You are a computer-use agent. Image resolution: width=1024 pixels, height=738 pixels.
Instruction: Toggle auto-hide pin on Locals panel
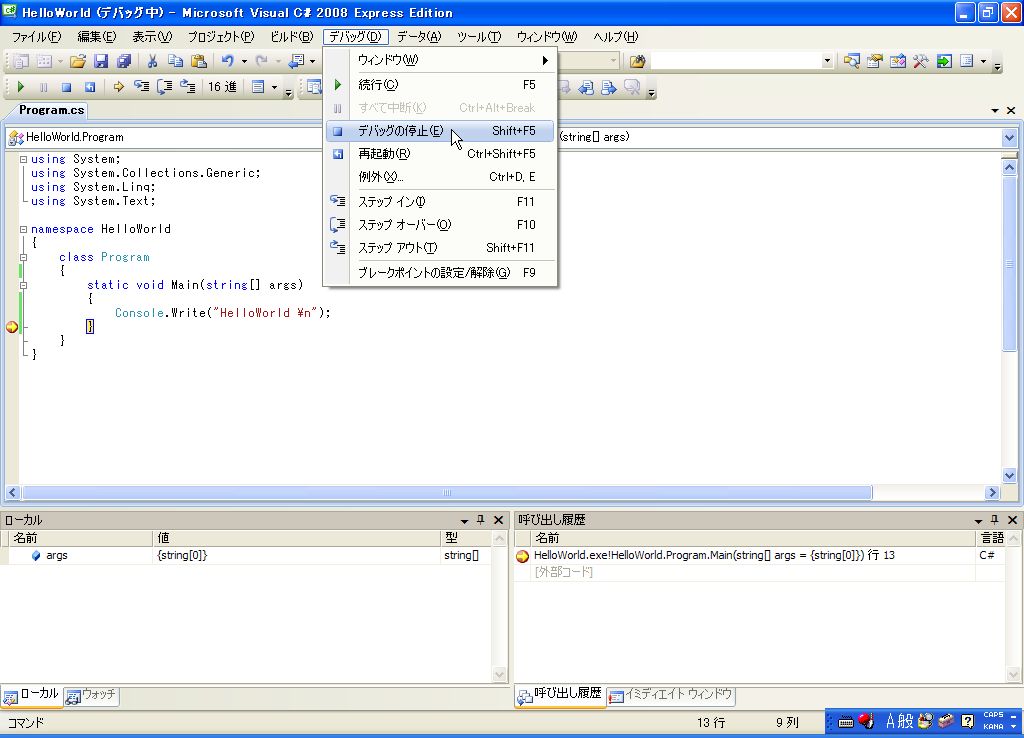(481, 520)
